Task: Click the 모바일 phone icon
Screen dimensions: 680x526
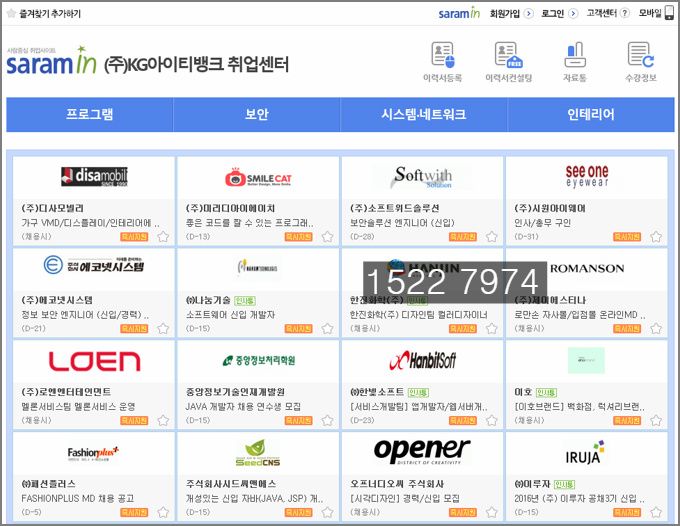Action: coord(670,13)
